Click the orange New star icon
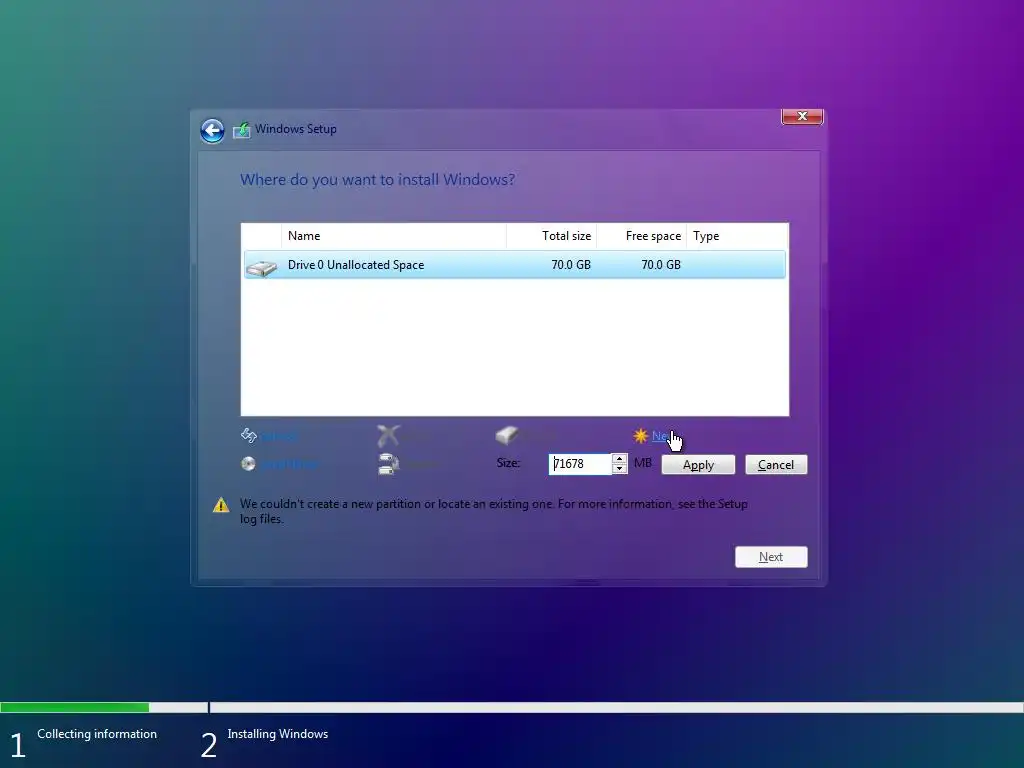Image resolution: width=1024 pixels, height=768 pixels. (641, 436)
